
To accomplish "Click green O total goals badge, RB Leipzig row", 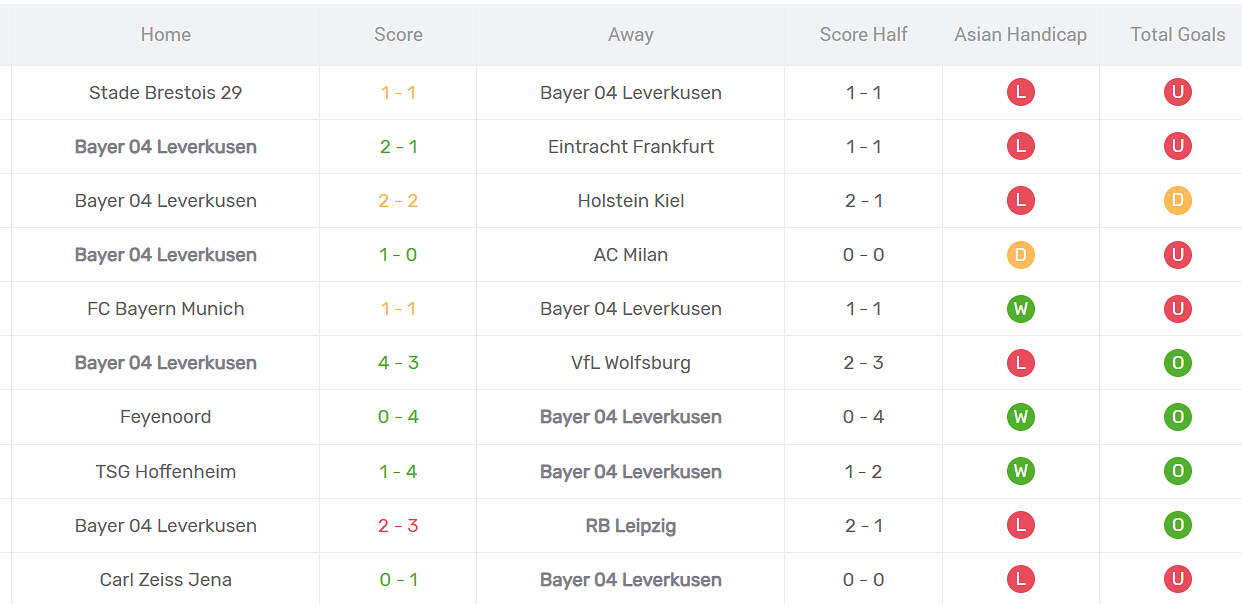I will tap(1177, 525).
